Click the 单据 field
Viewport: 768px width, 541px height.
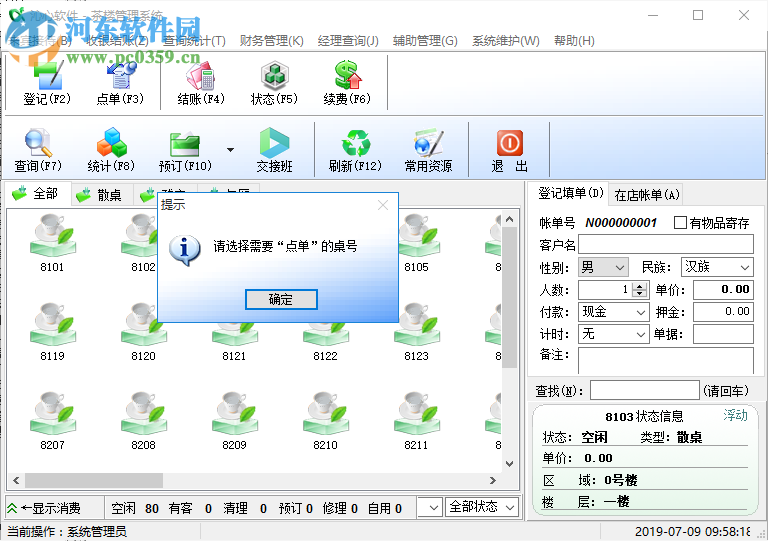723,334
